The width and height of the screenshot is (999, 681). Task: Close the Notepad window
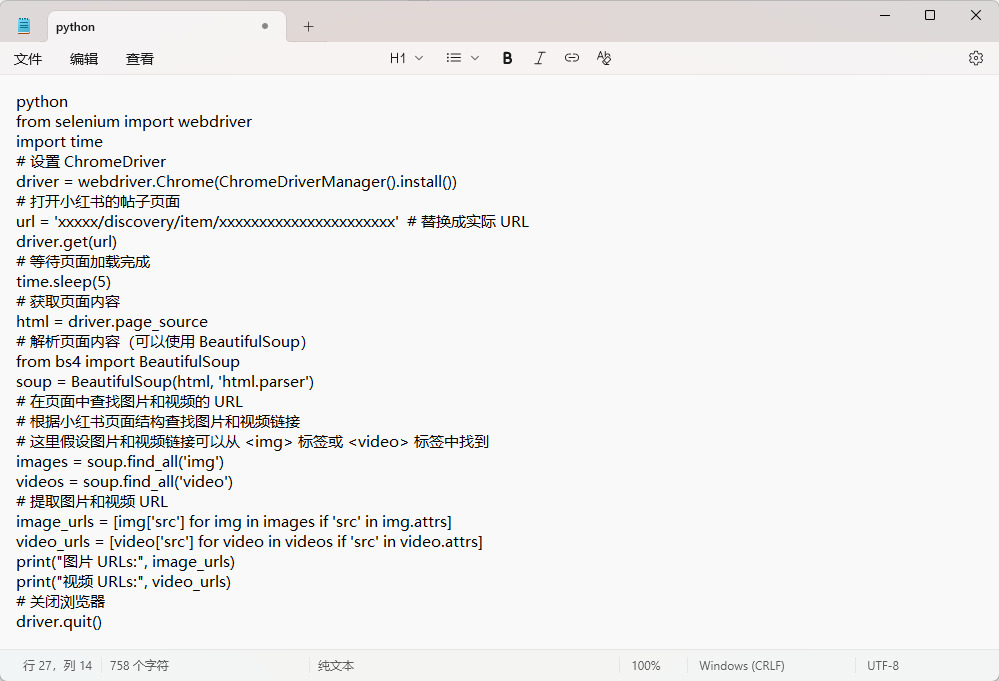[975, 15]
